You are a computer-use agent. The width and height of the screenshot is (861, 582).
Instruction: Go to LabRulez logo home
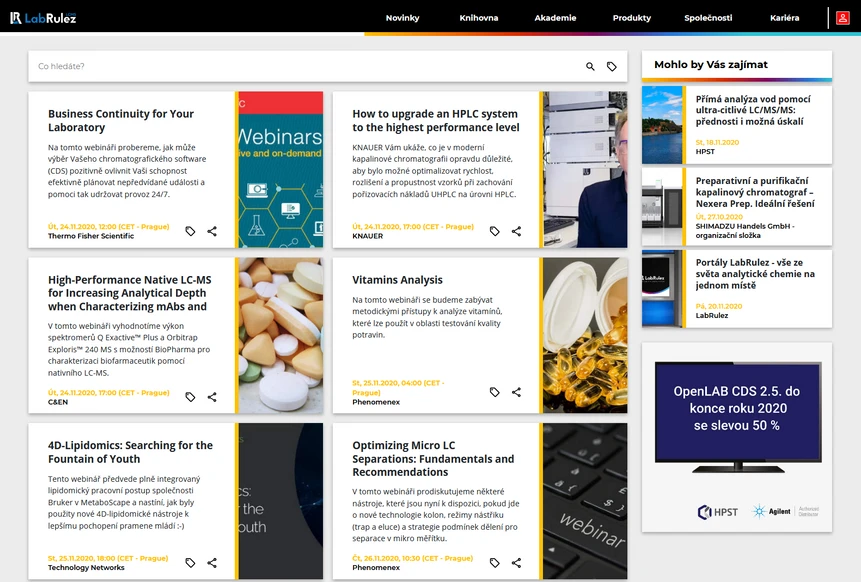[43, 18]
